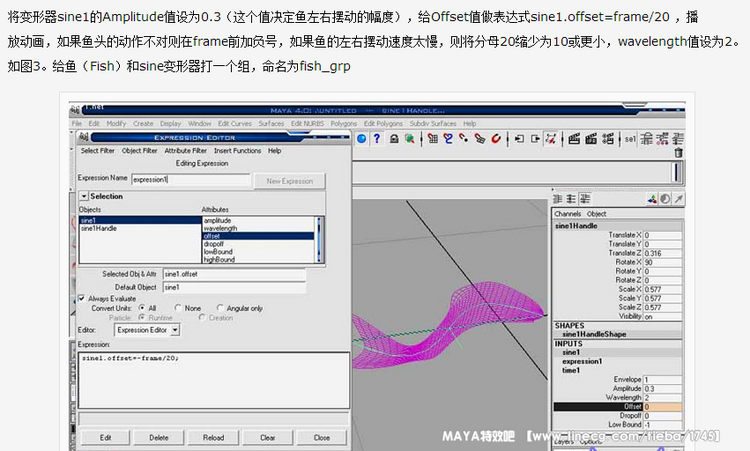Click the question mark help icon
Screen dimensions: 750x451
point(377,139)
